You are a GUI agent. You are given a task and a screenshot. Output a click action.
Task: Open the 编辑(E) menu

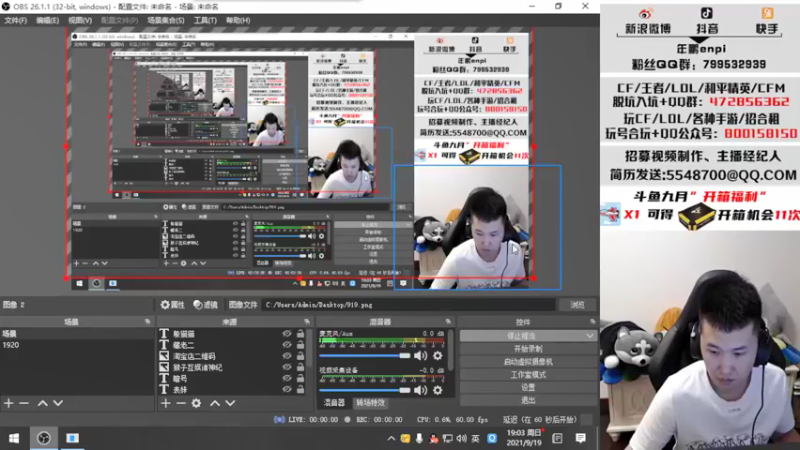(x=47, y=20)
